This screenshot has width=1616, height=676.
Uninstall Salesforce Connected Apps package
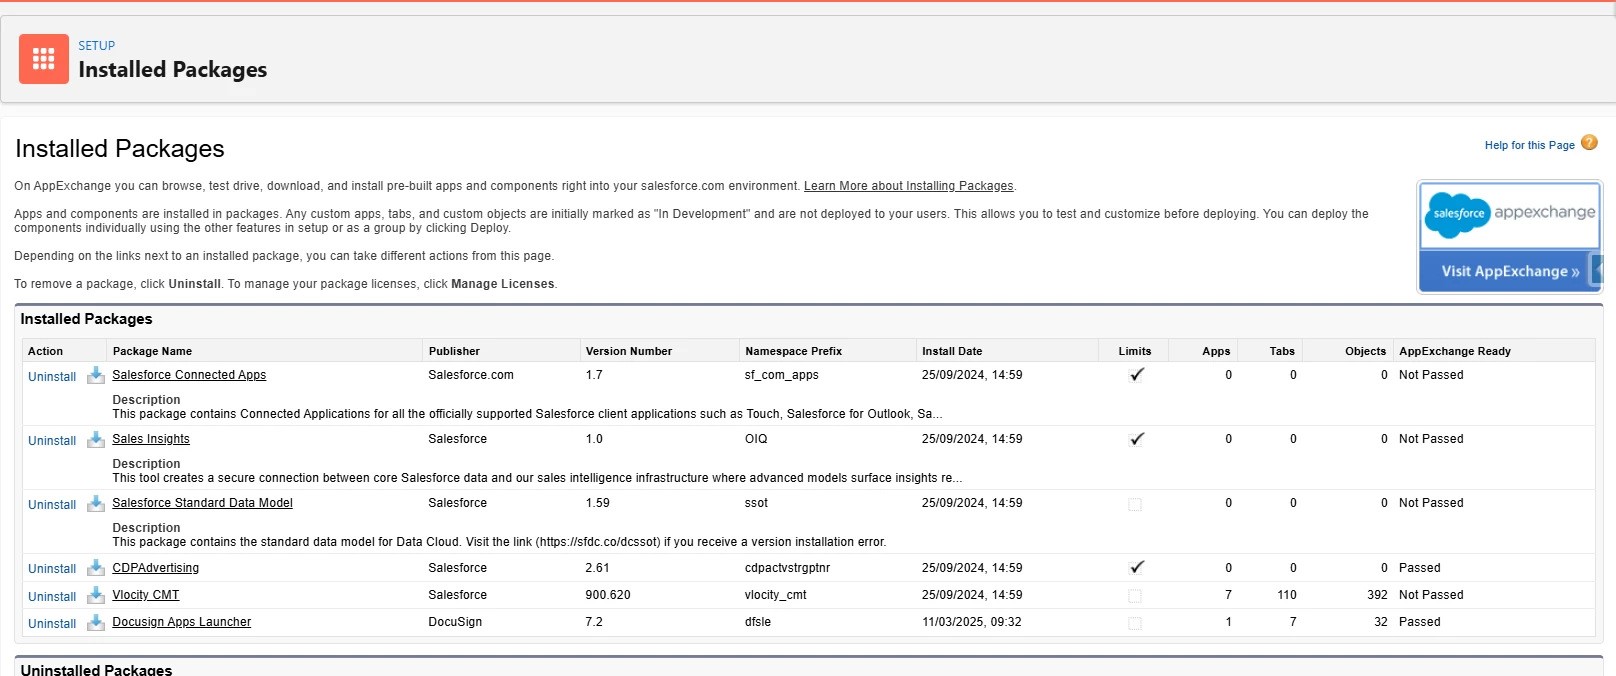[52, 377]
